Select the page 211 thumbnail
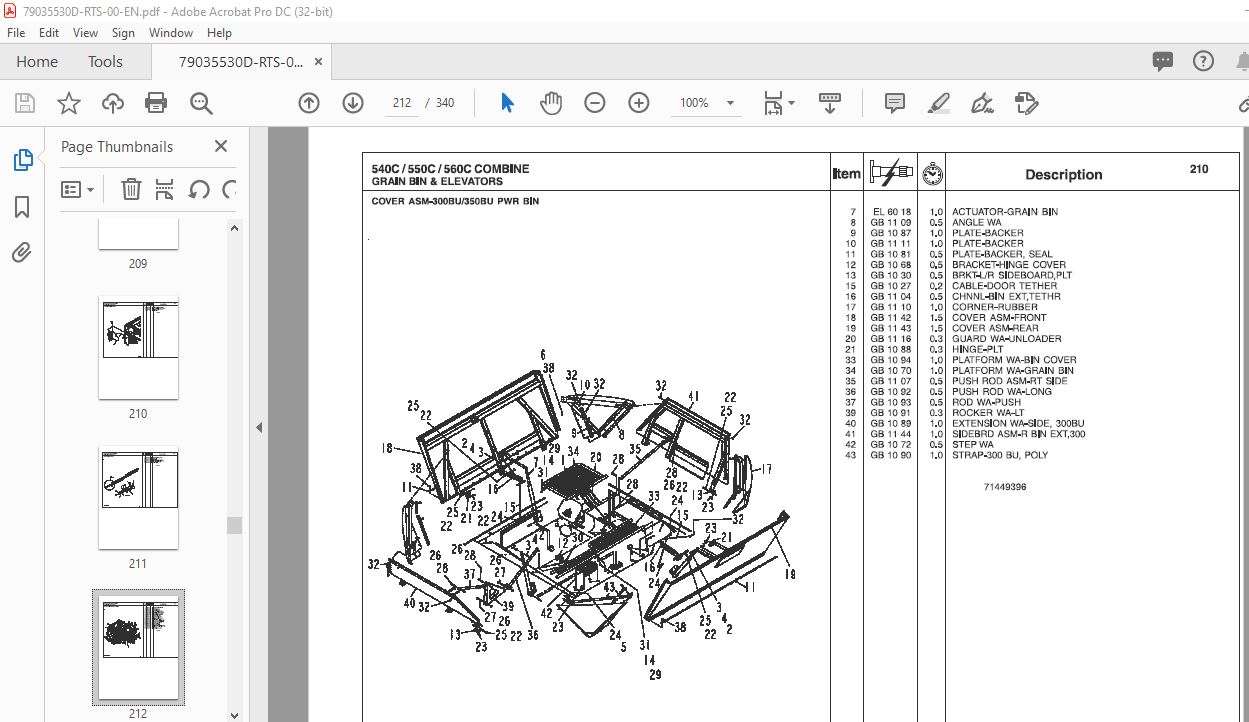This screenshot has height=722, width=1249. [x=138, y=497]
